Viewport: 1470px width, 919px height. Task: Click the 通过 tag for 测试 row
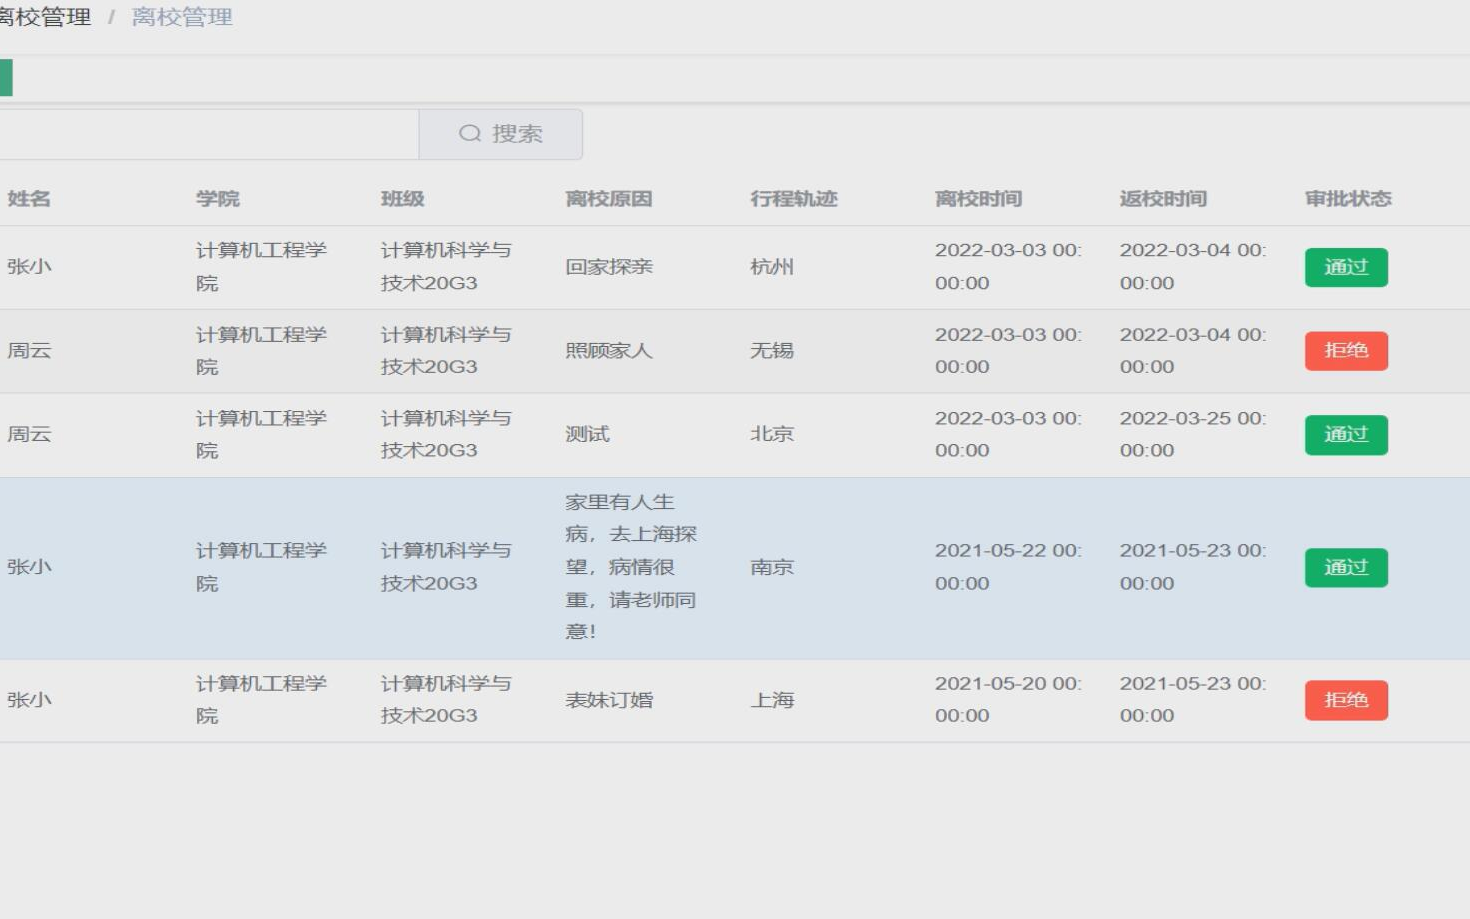(1346, 435)
